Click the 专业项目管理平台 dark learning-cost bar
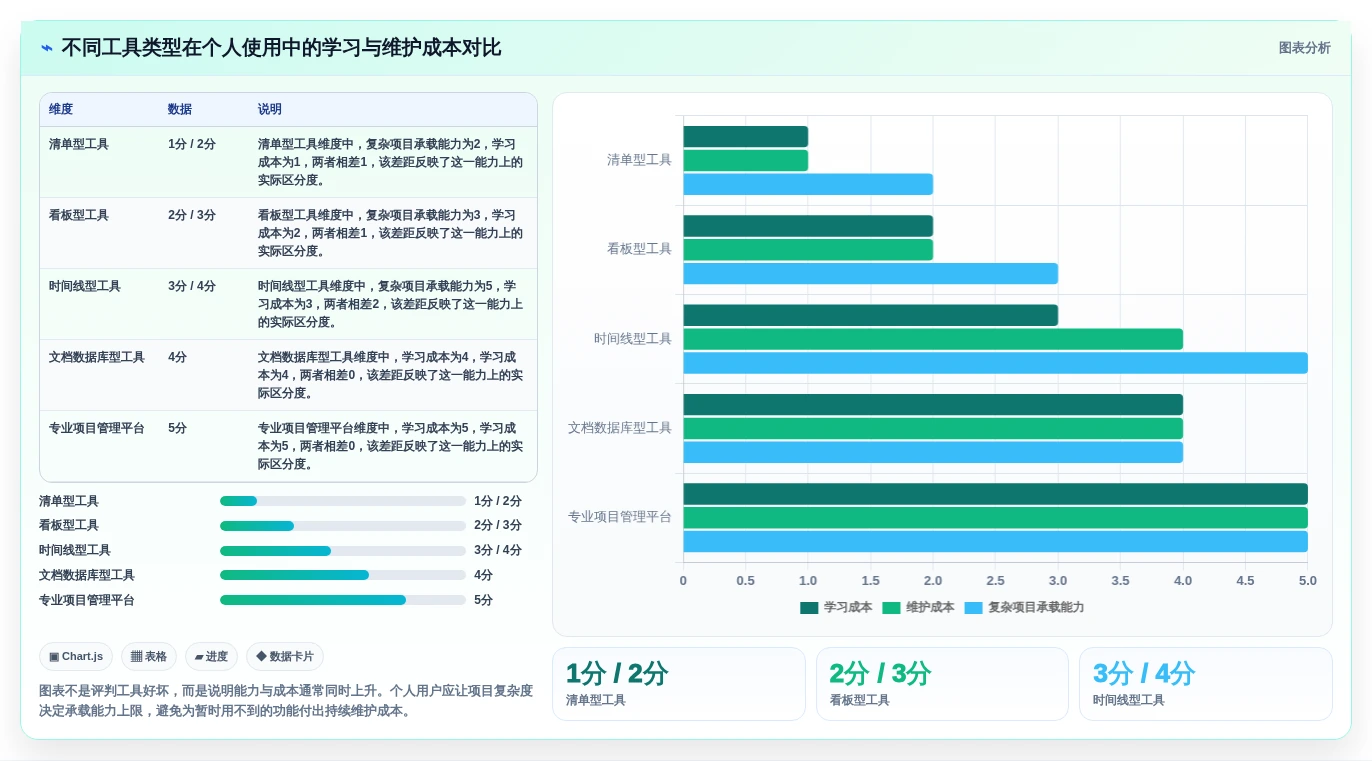1372x761 pixels. point(995,494)
